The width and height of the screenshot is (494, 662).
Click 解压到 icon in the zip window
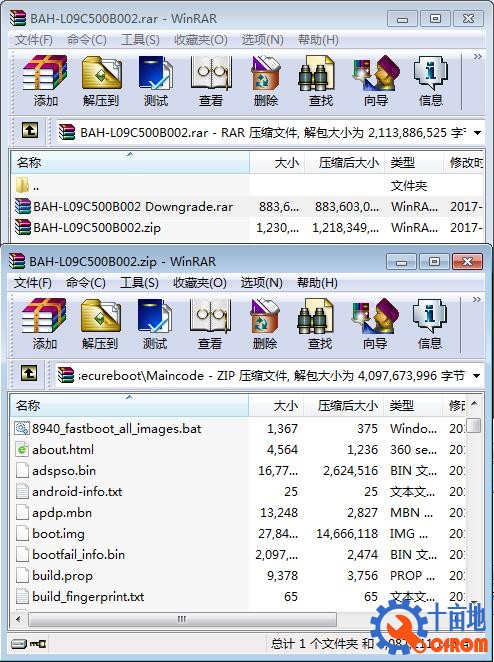click(100, 316)
